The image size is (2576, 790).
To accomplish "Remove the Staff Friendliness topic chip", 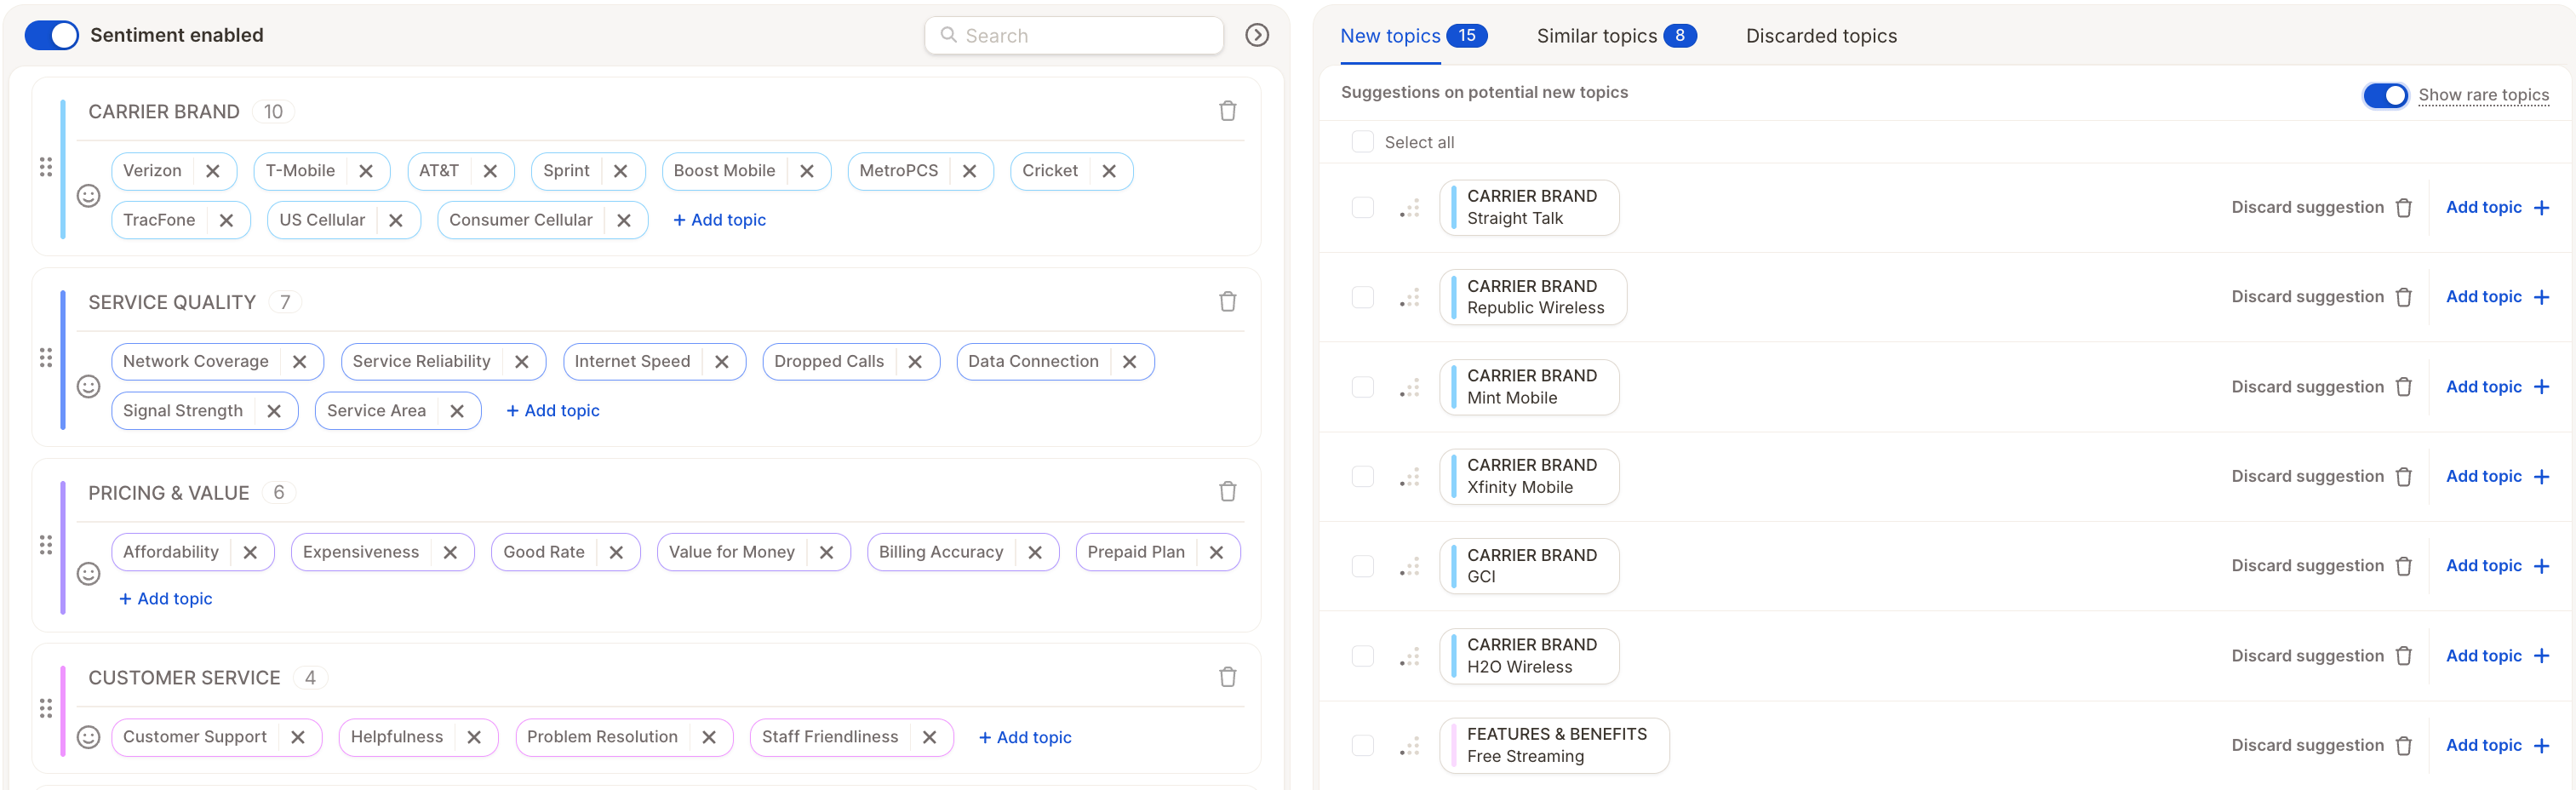I will (929, 737).
